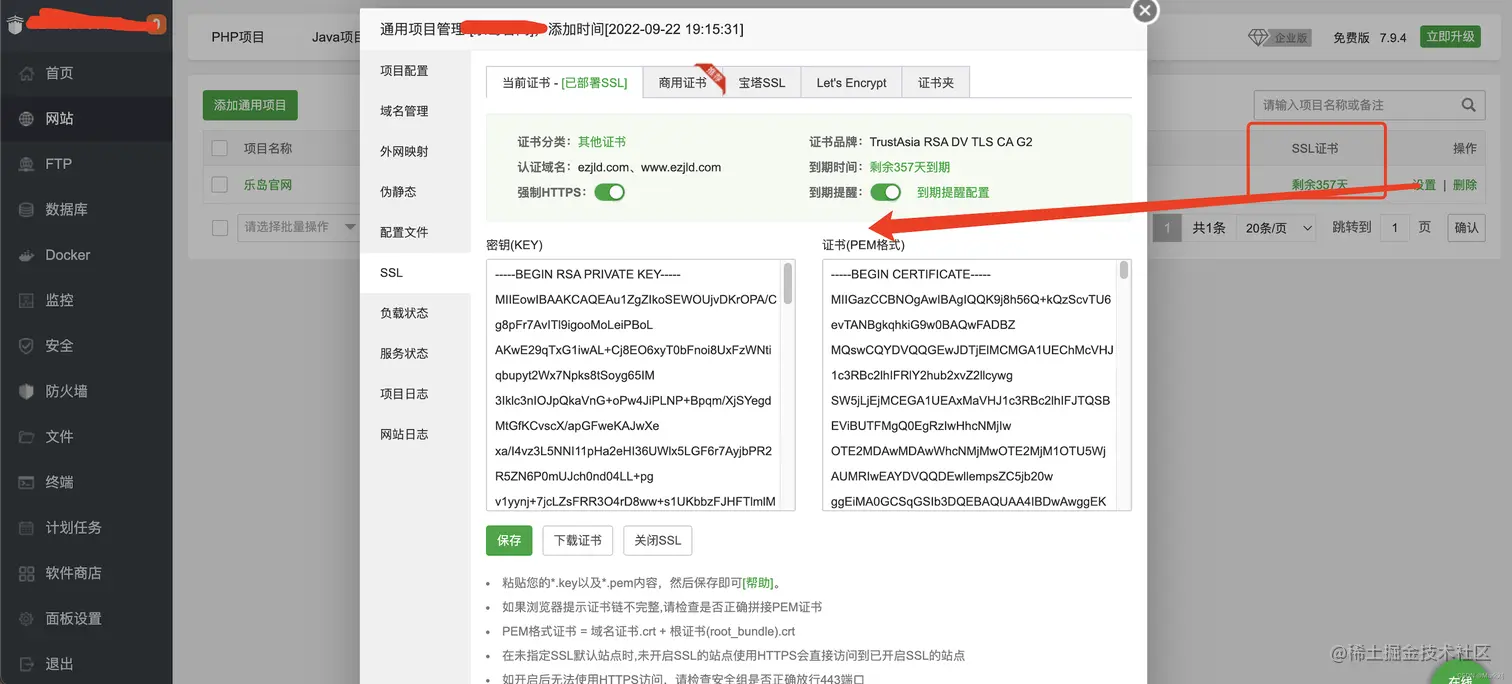Switch to the 宝塔SSL tab
Viewport: 1512px width, 684px height.
click(762, 83)
